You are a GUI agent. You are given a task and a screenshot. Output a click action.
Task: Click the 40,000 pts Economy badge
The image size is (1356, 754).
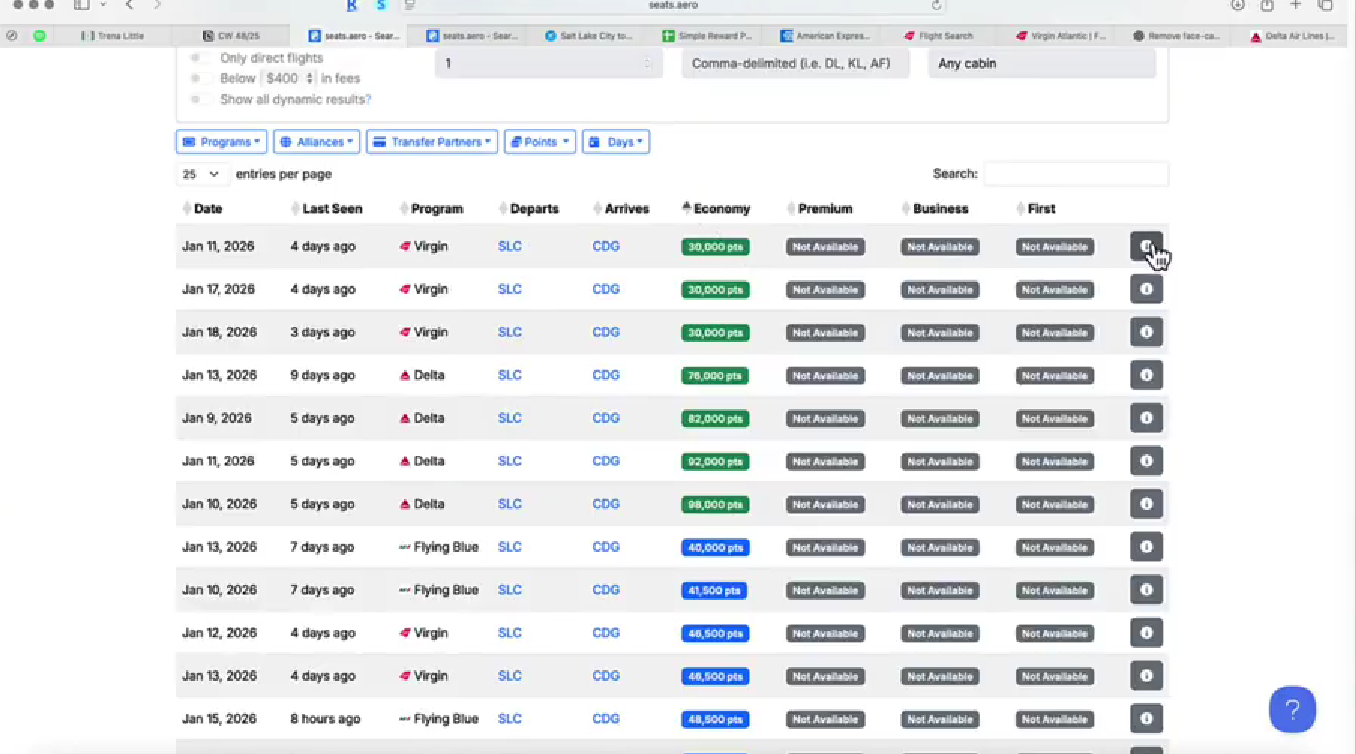tap(716, 548)
